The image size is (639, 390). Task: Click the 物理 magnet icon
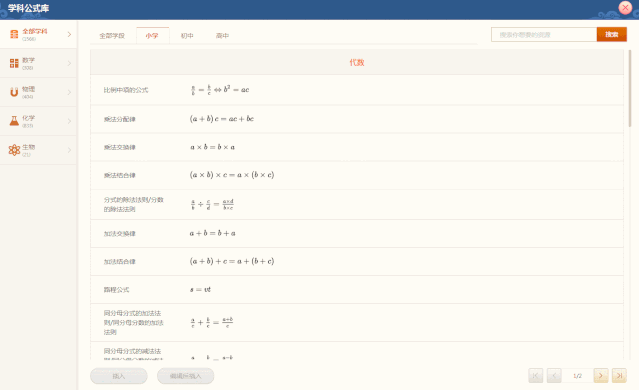coord(14,93)
